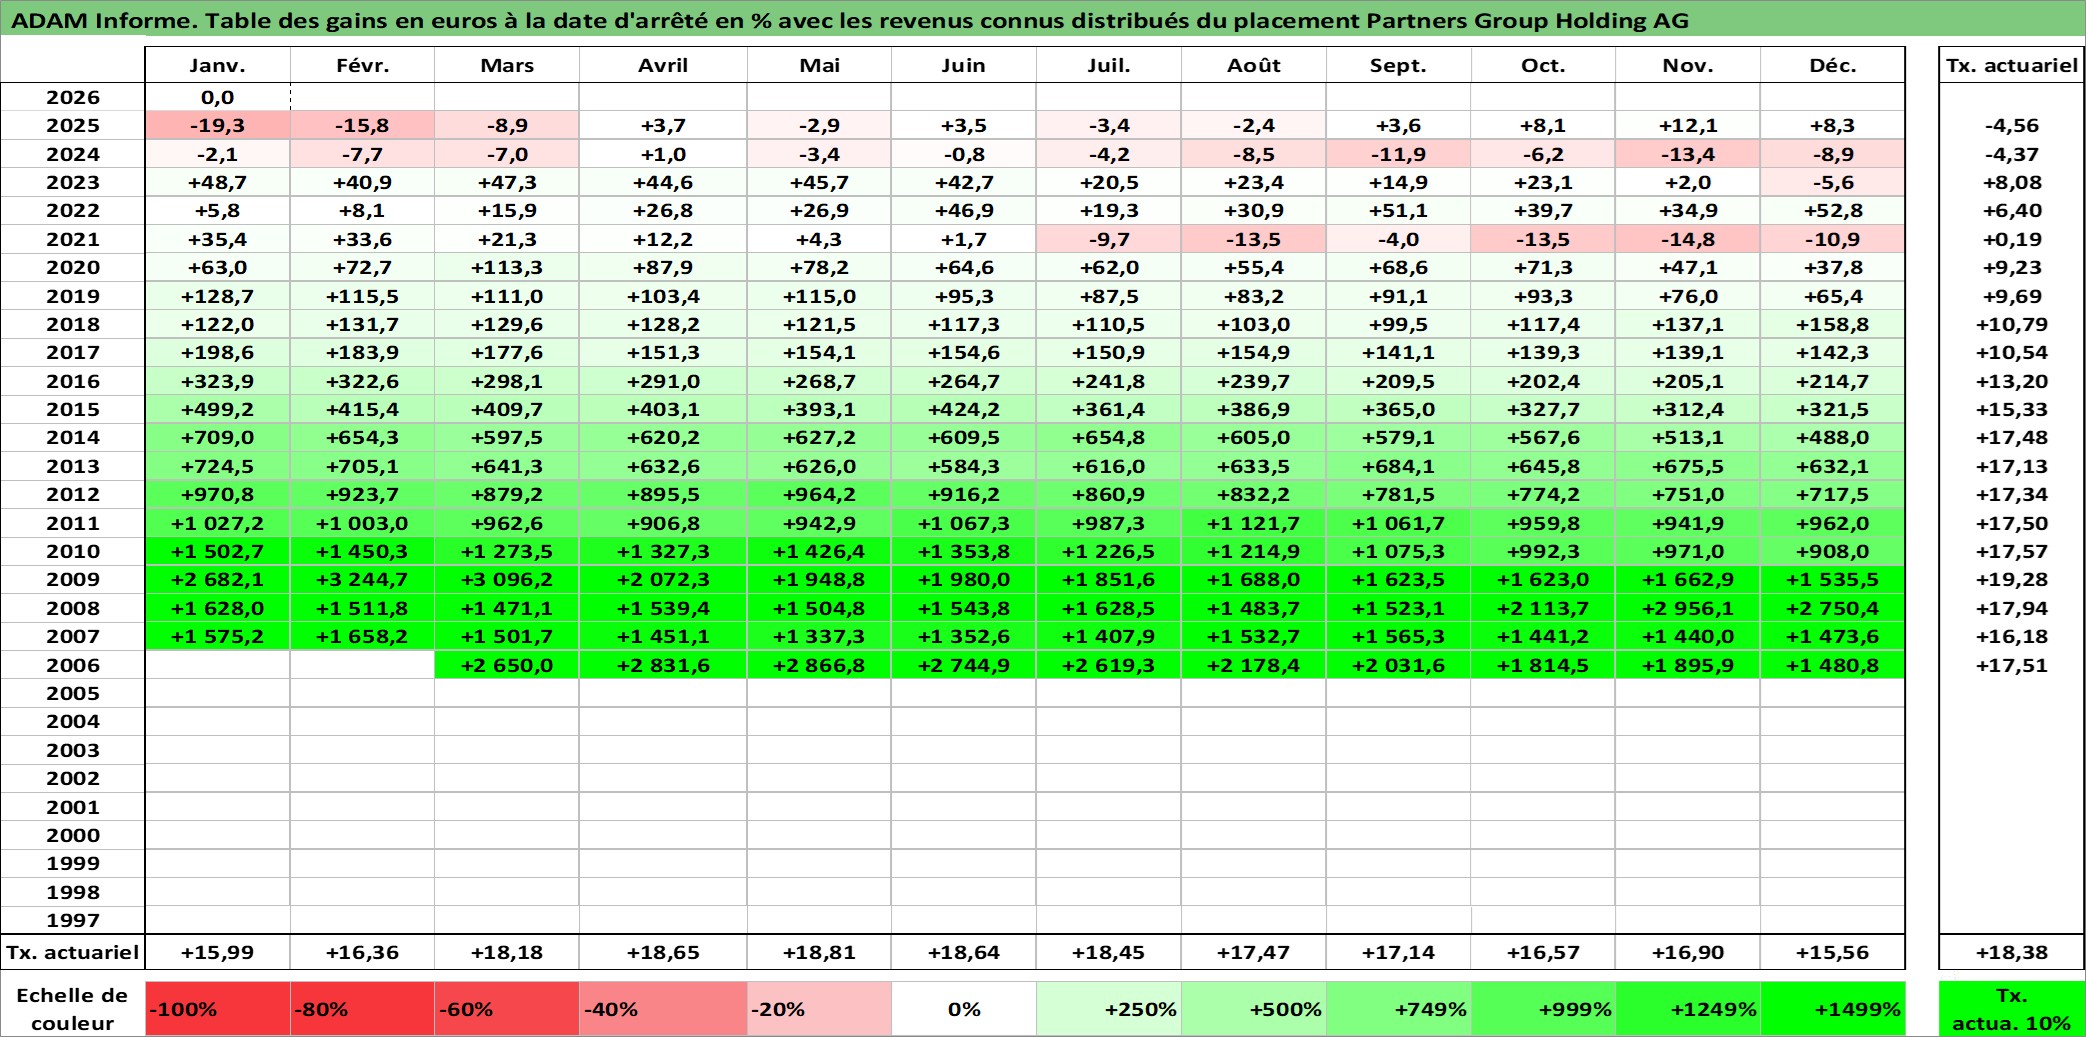Click the +250% pale green swatch
Image resolution: width=2086 pixels, height=1037 pixels.
pyautogui.click(x=1108, y=1009)
